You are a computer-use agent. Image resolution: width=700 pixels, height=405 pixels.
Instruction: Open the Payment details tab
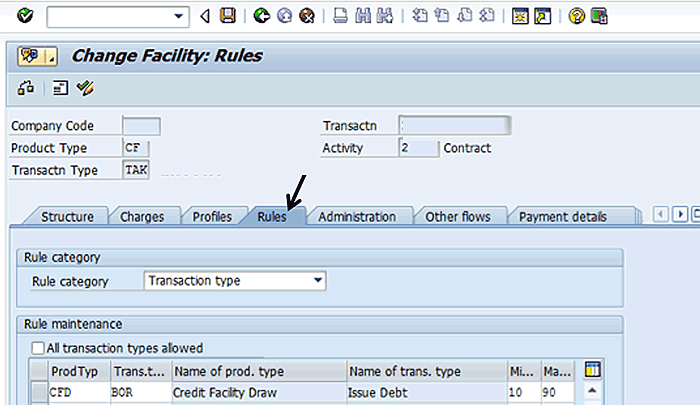[x=562, y=216]
